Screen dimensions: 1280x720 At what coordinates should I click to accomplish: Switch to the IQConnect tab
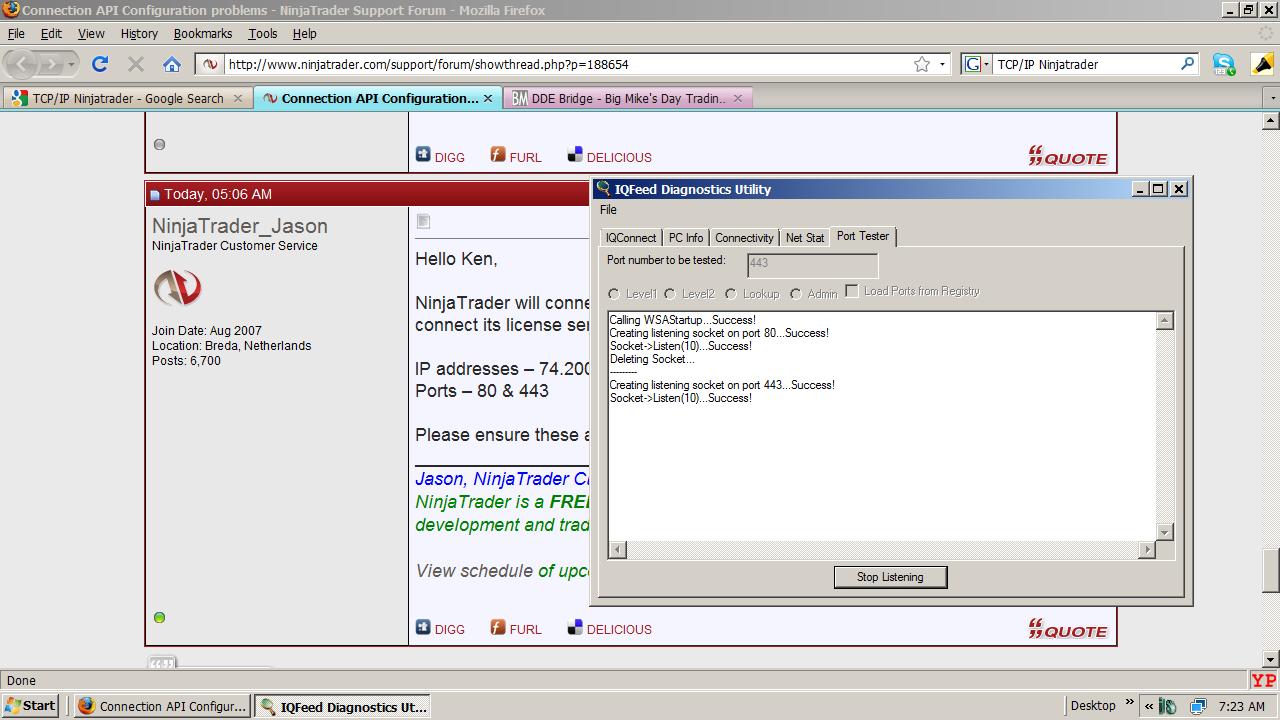pos(631,238)
